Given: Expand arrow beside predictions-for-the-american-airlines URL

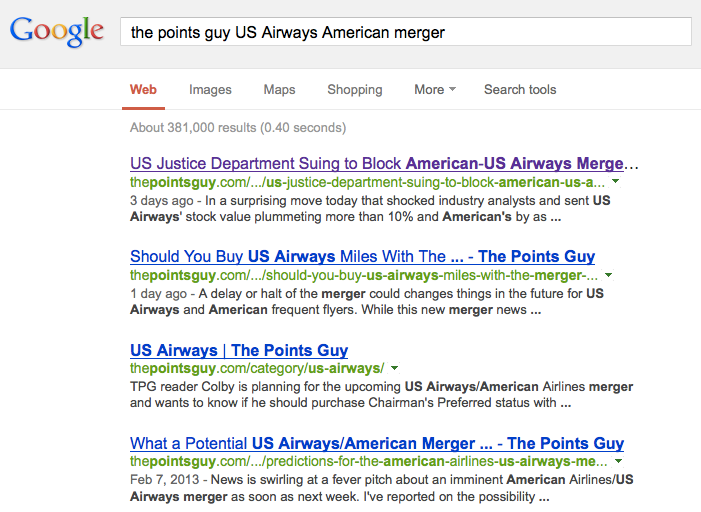Looking at the screenshot, I should pos(619,462).
